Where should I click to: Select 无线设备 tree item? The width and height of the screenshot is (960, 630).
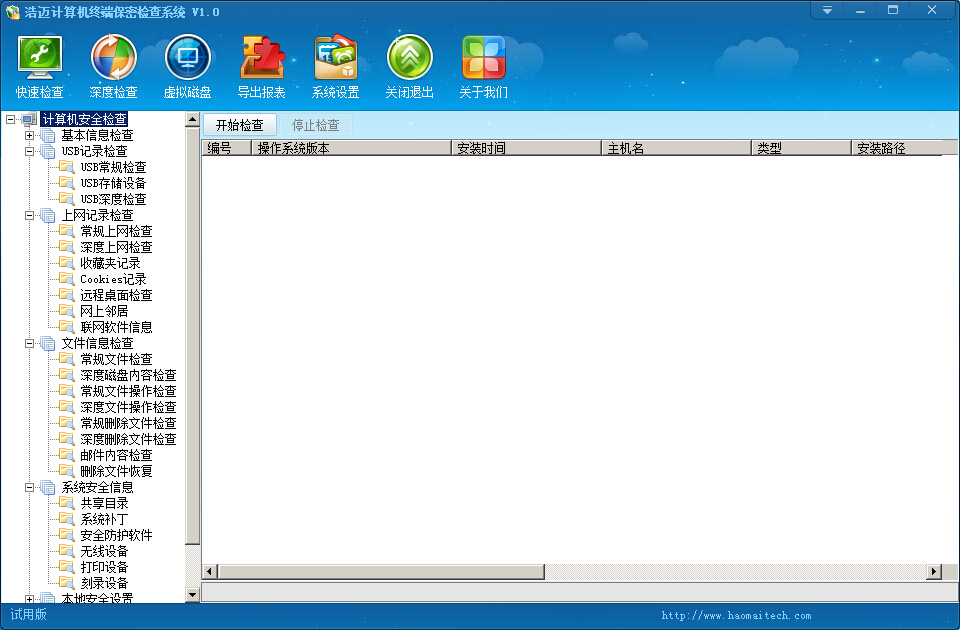coord(104,552)
